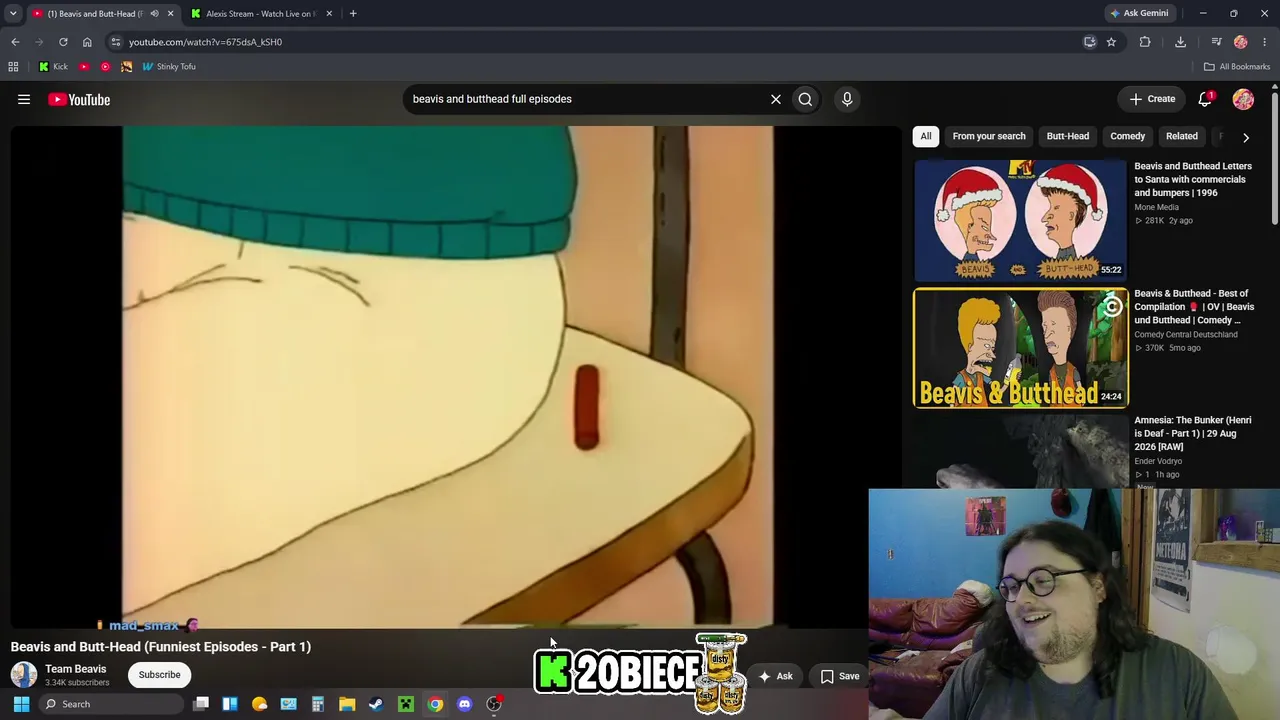Click the Windows taskbar Search box
The image size is (1280, 720).
coord(110,704)
